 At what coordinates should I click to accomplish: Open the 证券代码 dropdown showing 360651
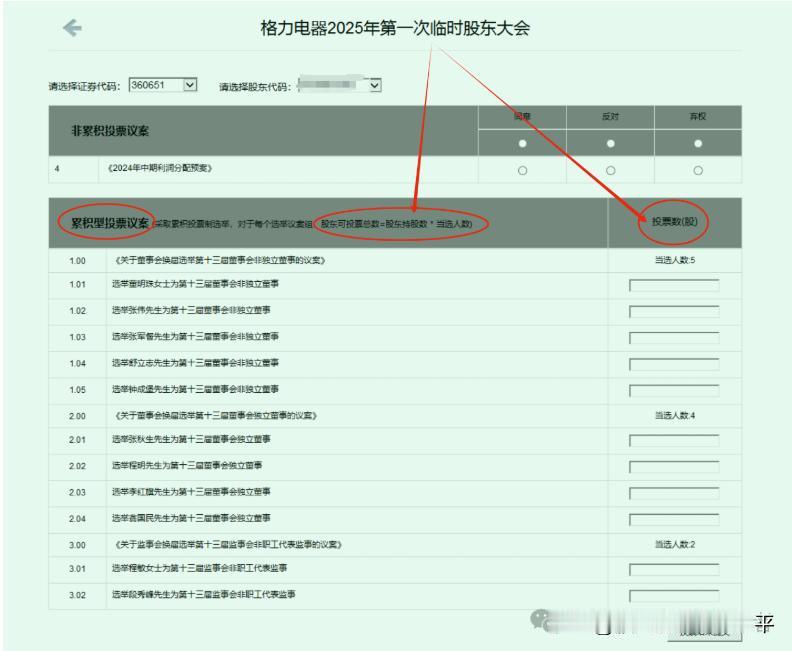click(x=163, y=85)
